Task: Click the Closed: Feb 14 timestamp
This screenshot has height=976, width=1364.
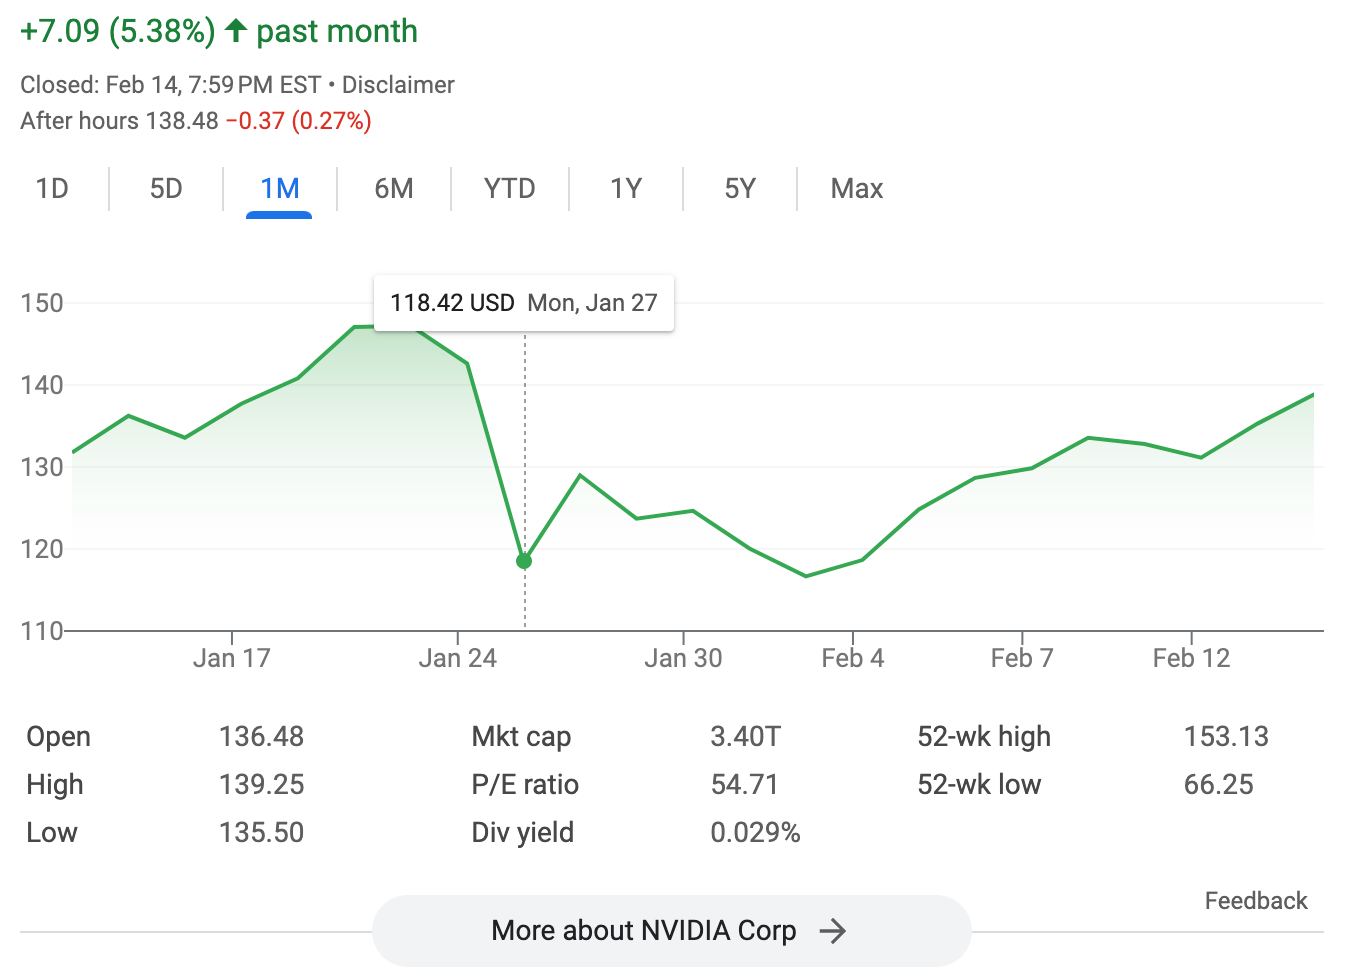Action: [170, 85]
